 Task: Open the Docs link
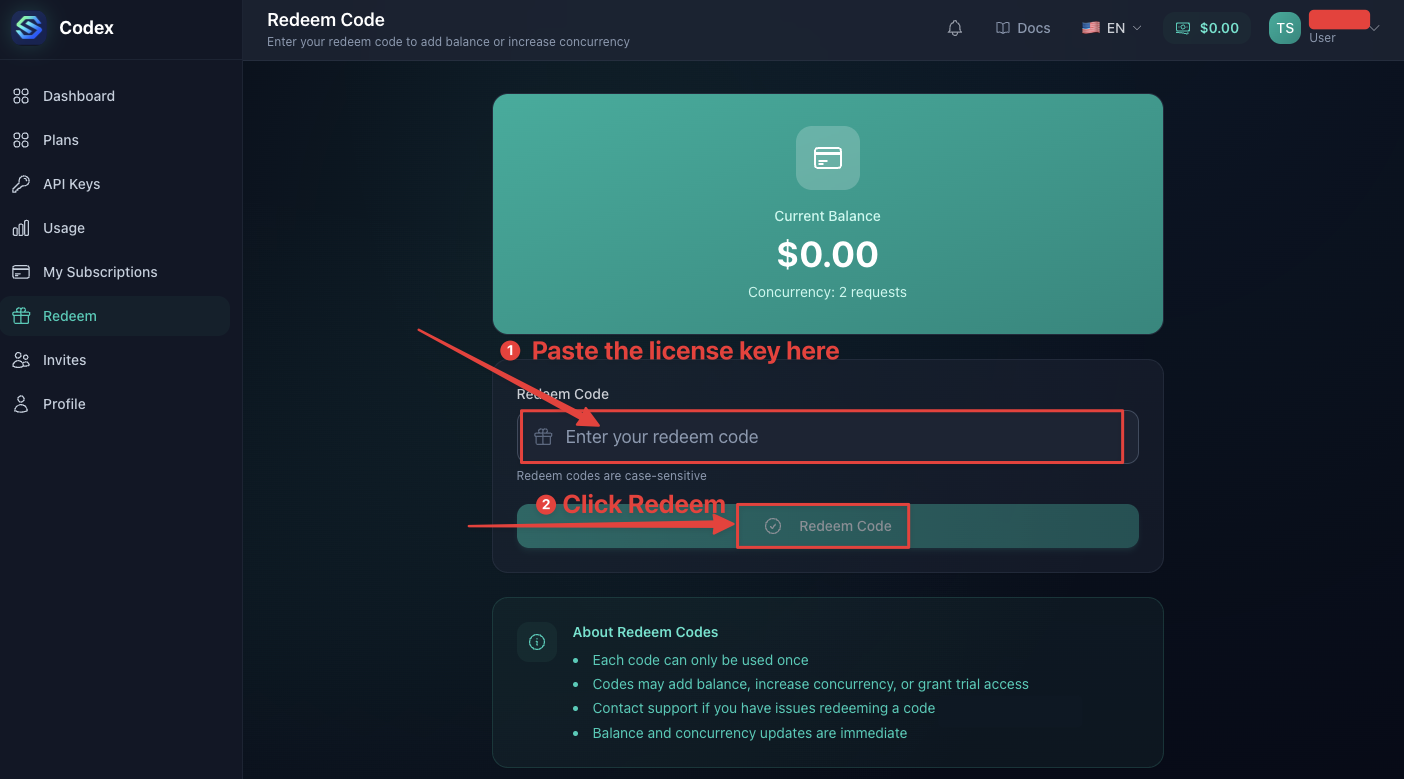pyautogui.click(x=1023, y=28)
